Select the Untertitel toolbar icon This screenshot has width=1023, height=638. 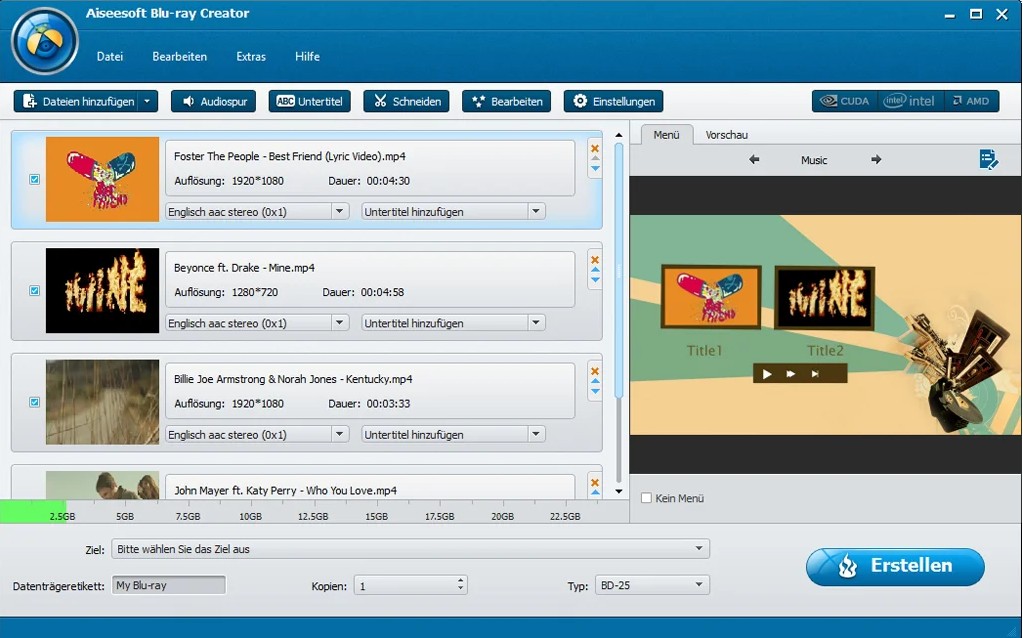click(309, 101)
